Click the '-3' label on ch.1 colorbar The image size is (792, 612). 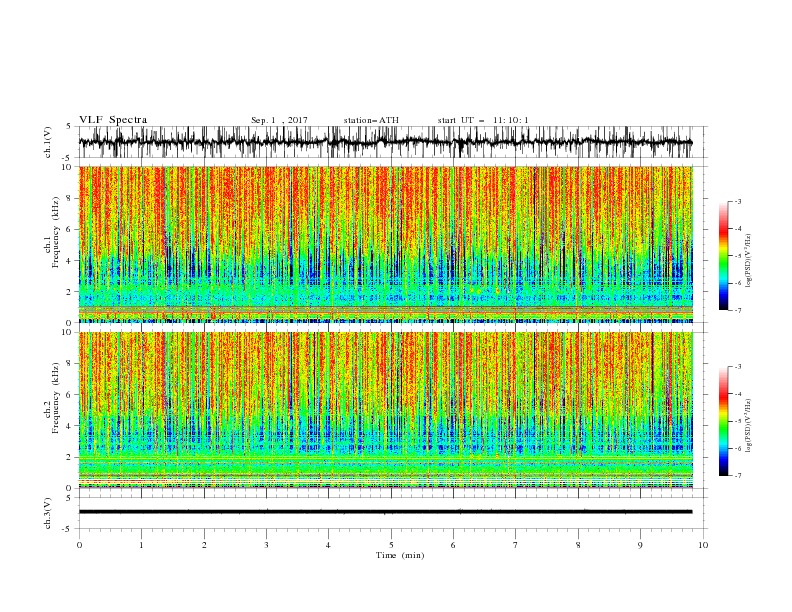click(x=737, y=201)
